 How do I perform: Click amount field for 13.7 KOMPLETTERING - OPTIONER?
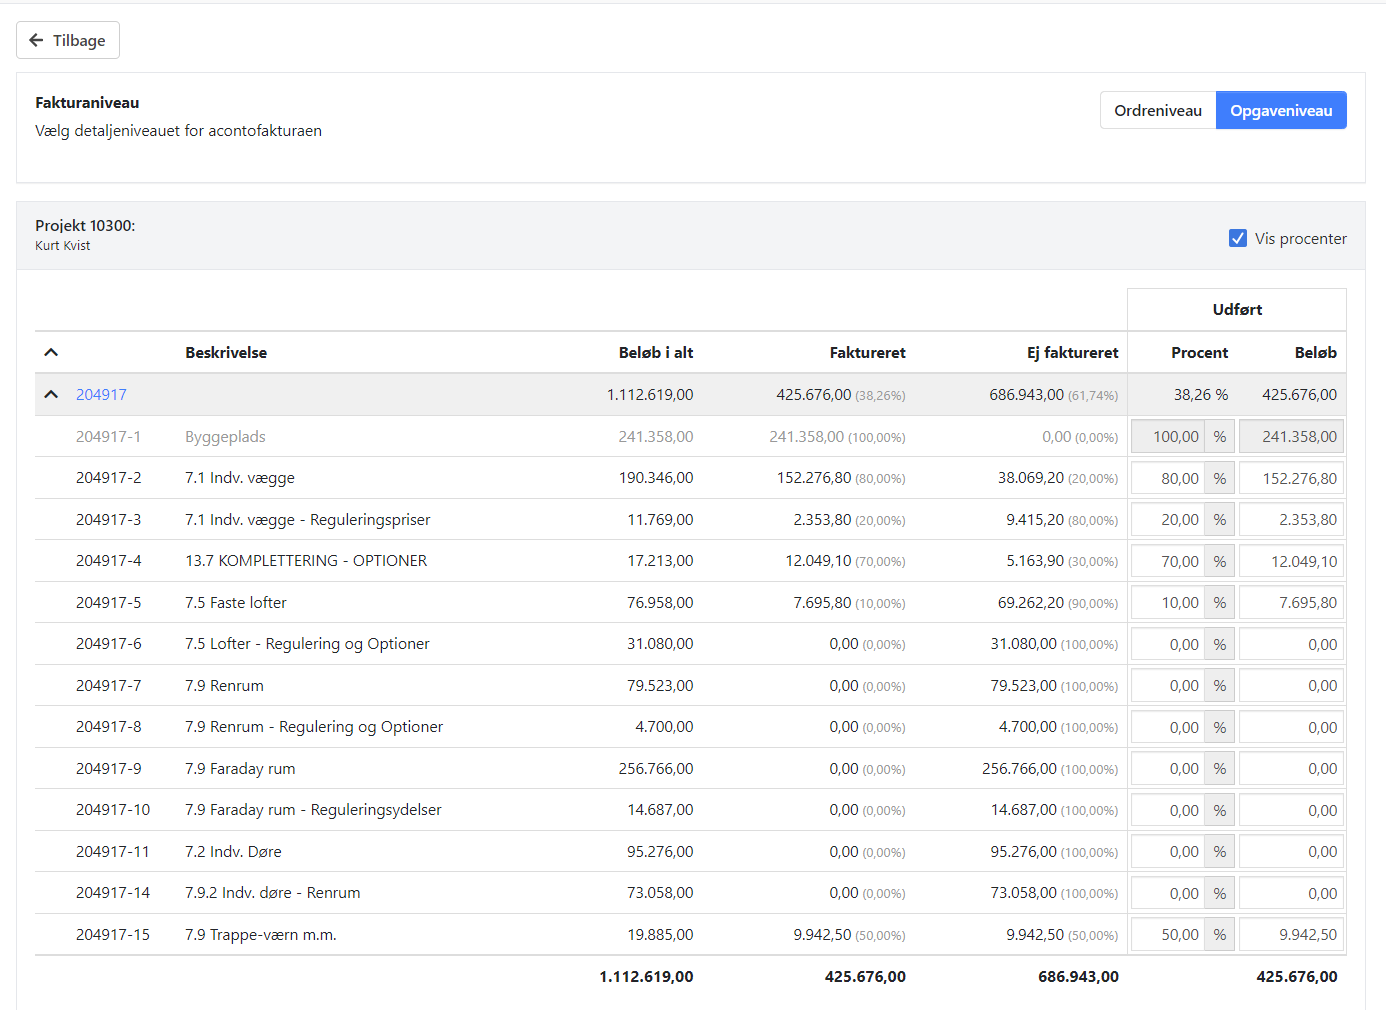1290,562
